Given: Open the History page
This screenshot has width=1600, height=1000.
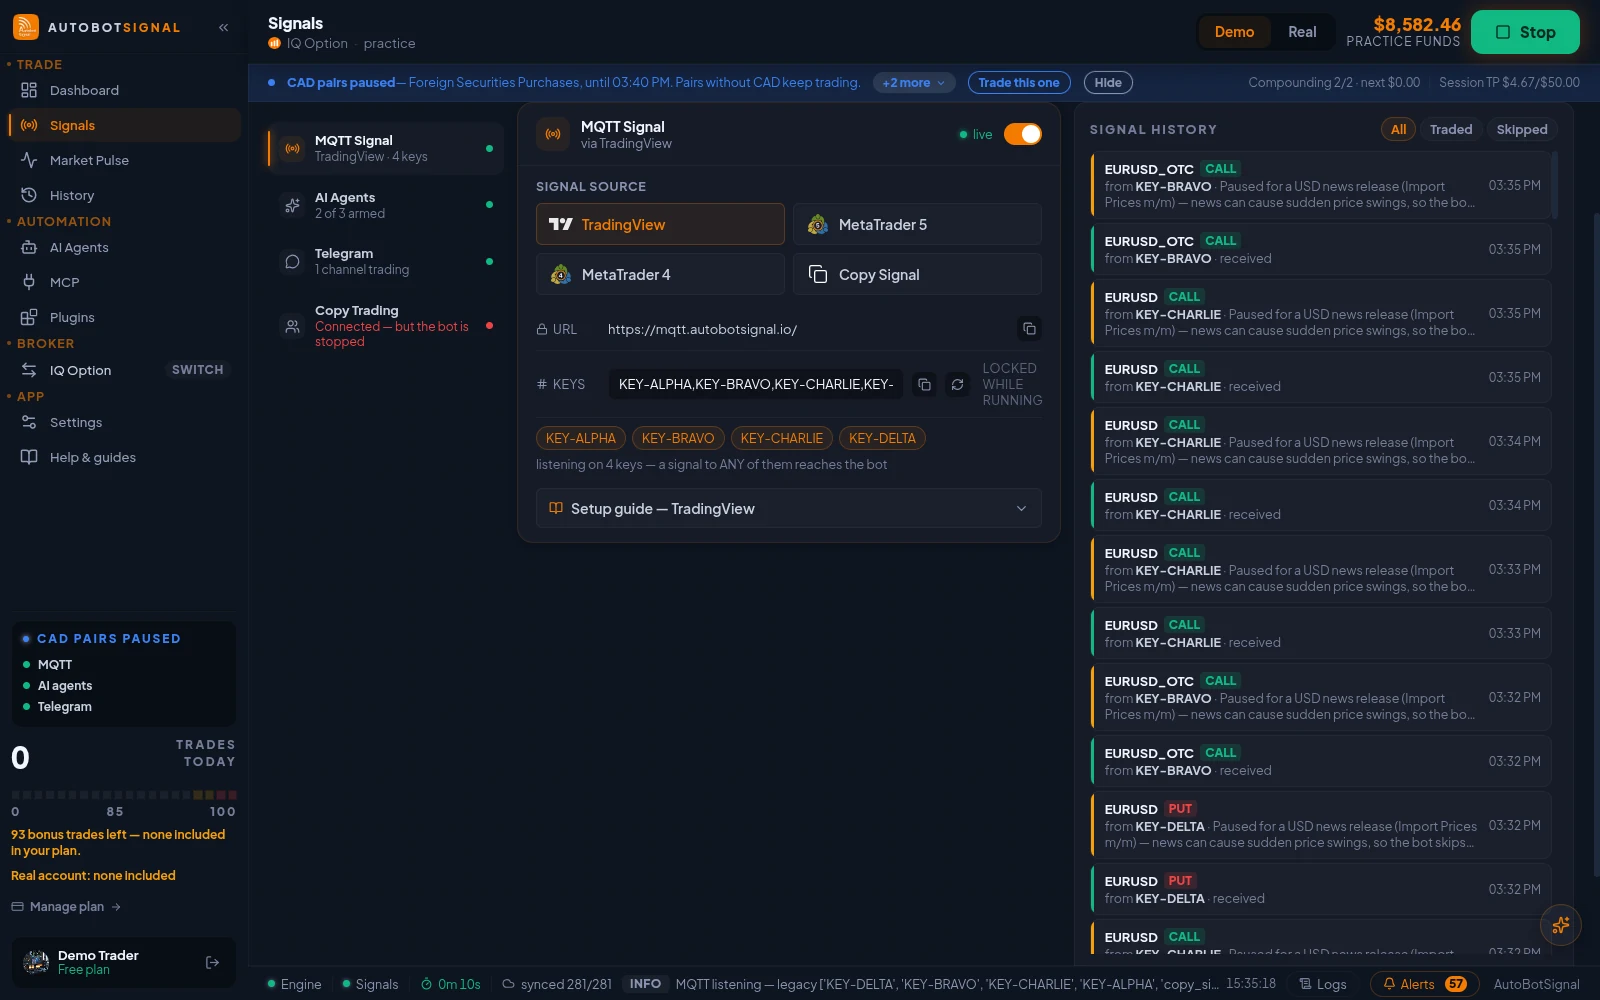Looking at the screenshot, I should [124, 195].
